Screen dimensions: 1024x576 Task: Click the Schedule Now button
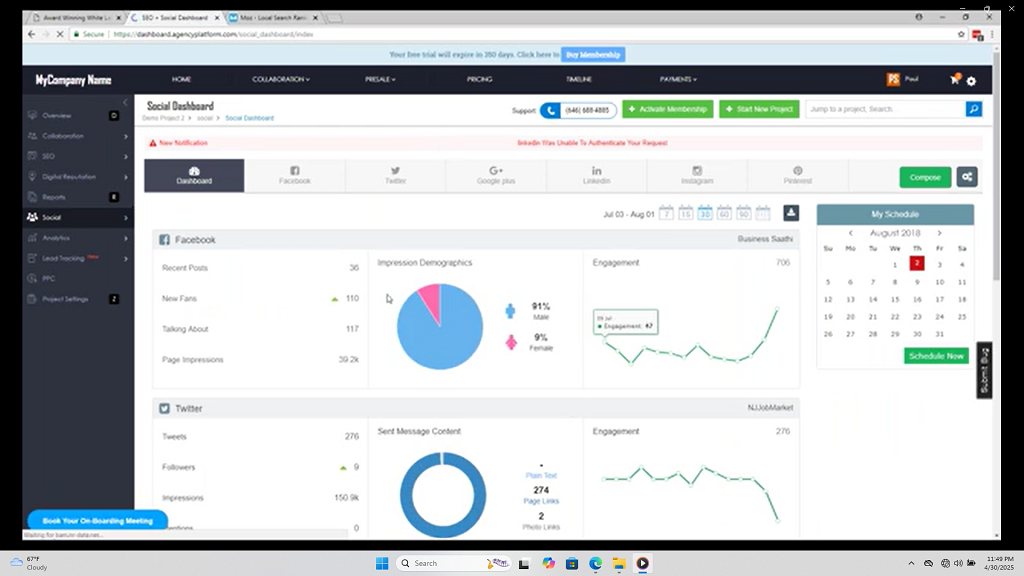coord(936,356)
